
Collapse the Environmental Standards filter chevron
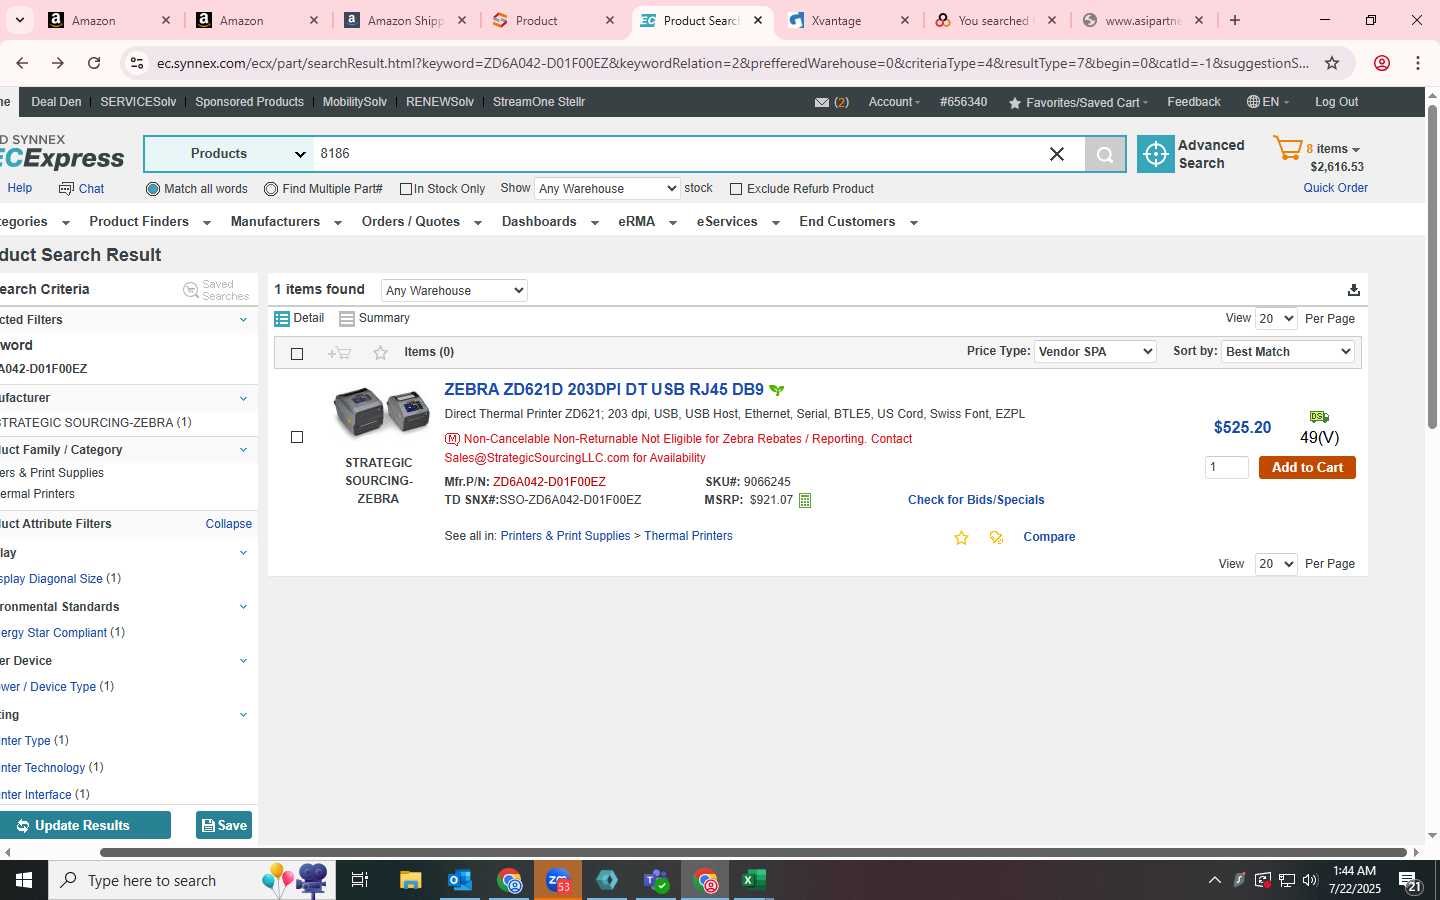(x=243, y=607)
